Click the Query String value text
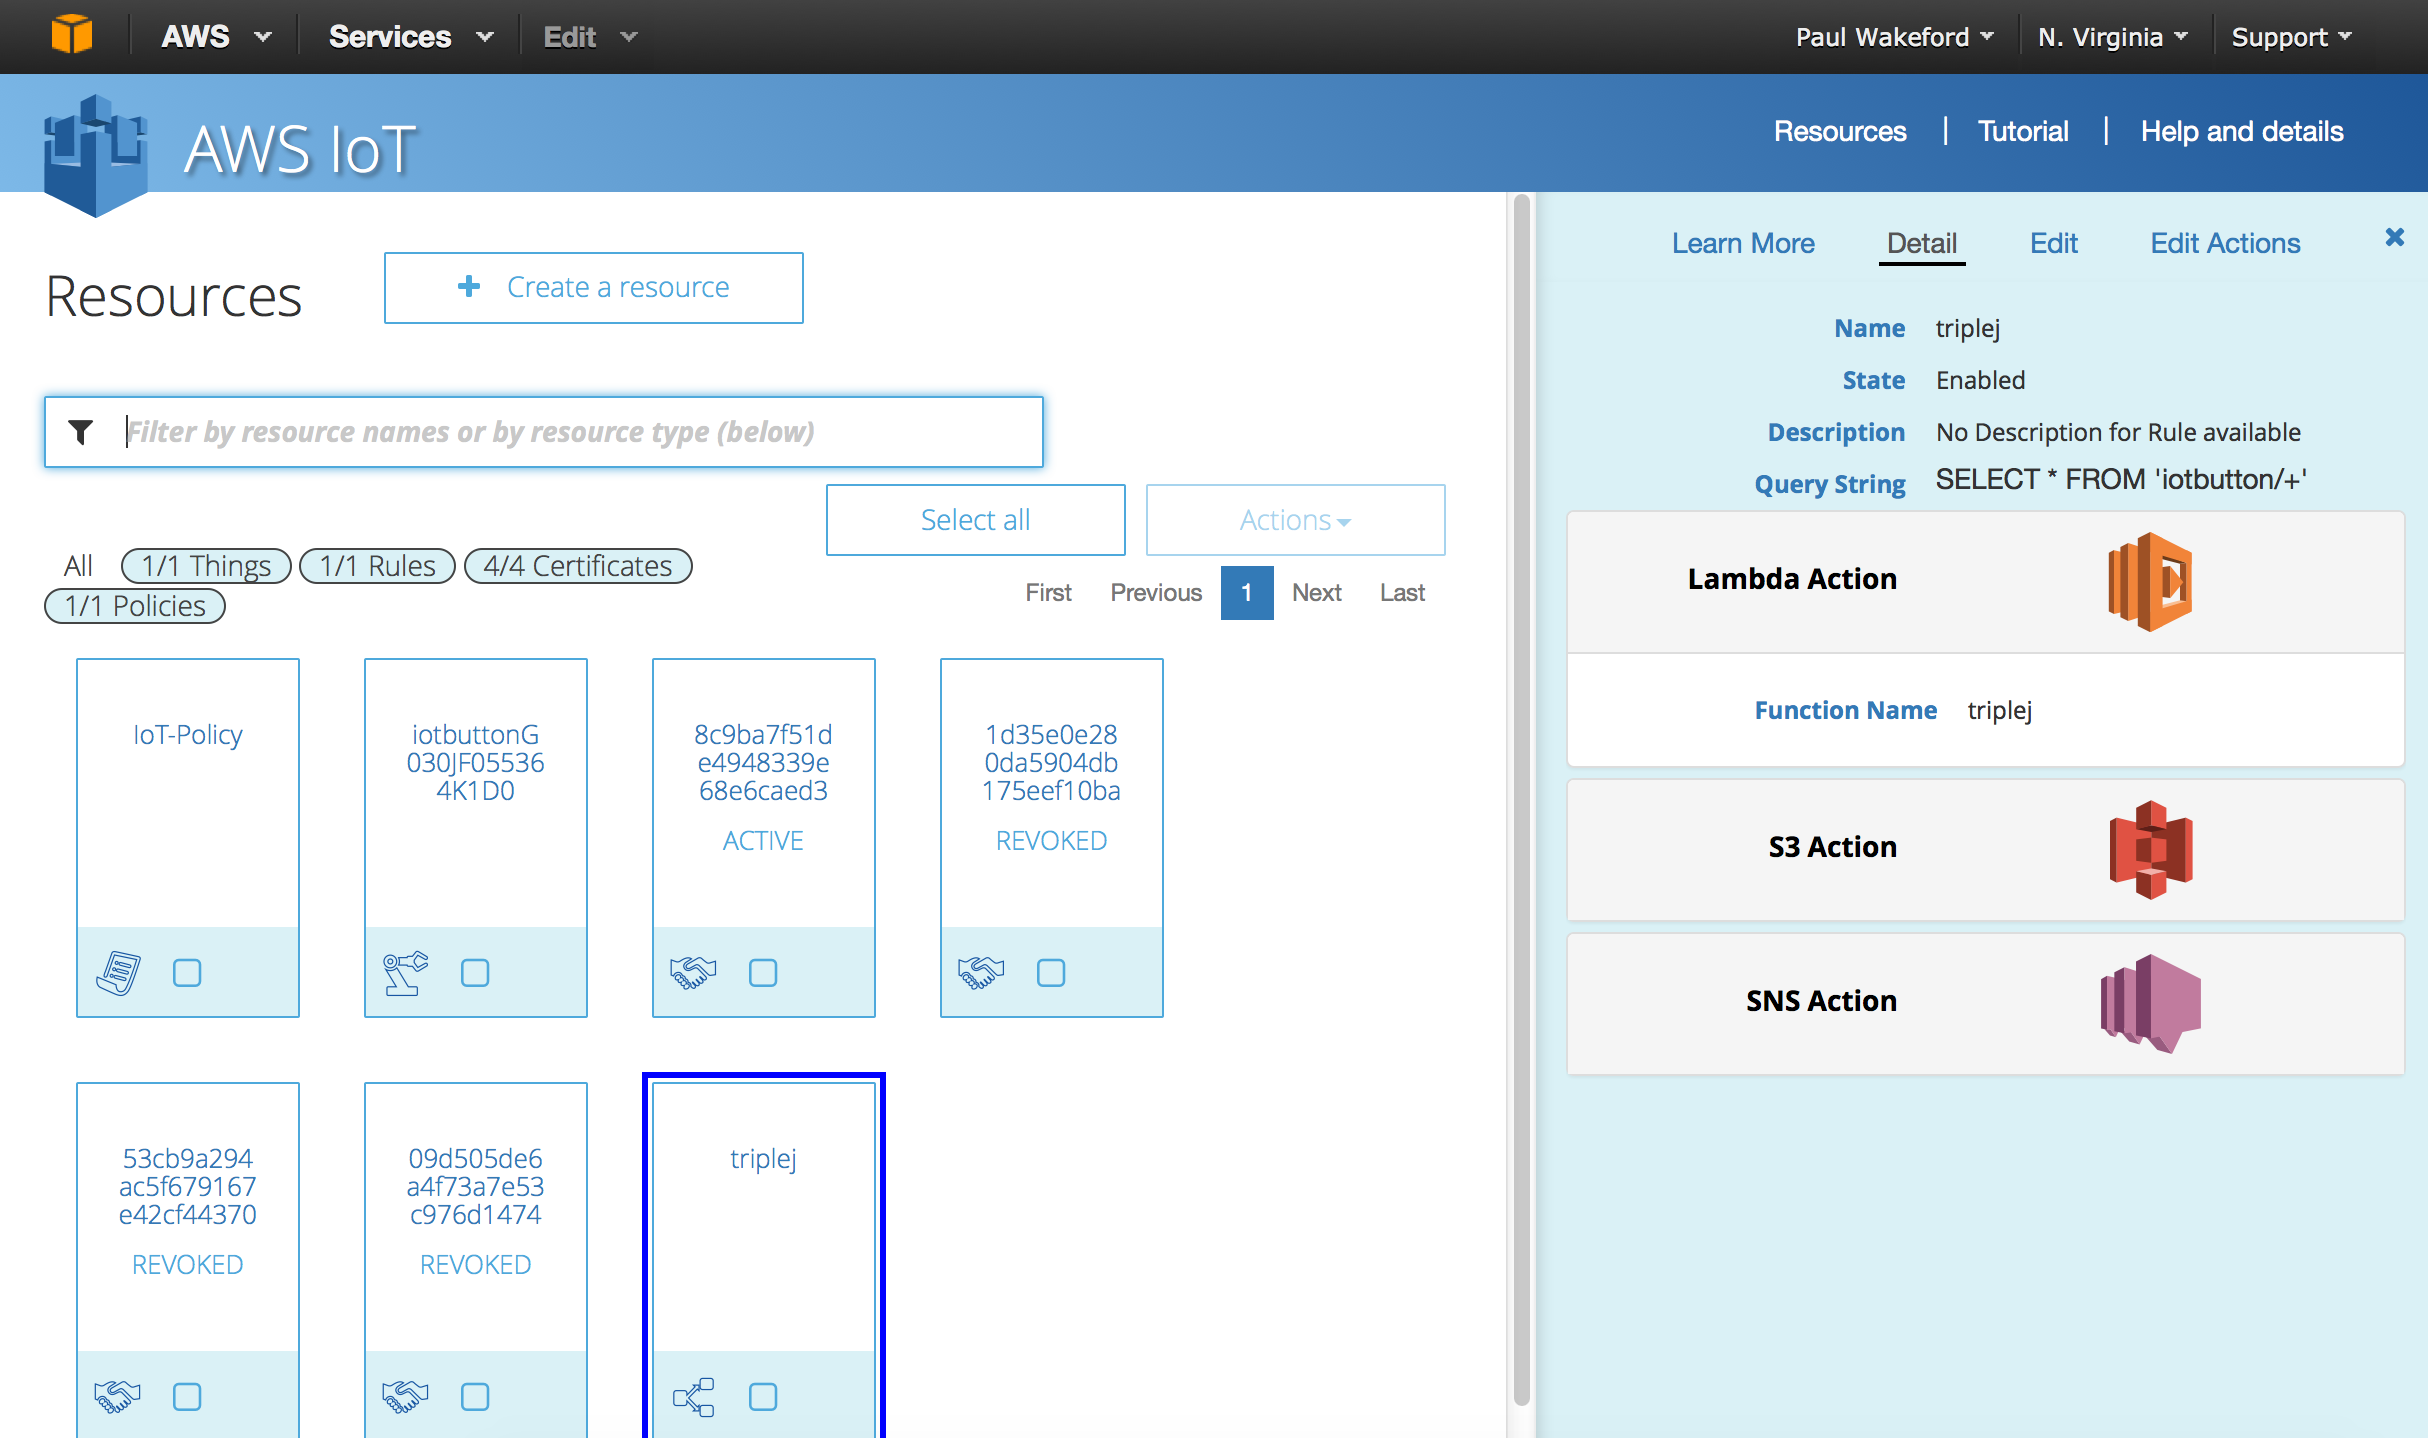 pos(2121,480)
